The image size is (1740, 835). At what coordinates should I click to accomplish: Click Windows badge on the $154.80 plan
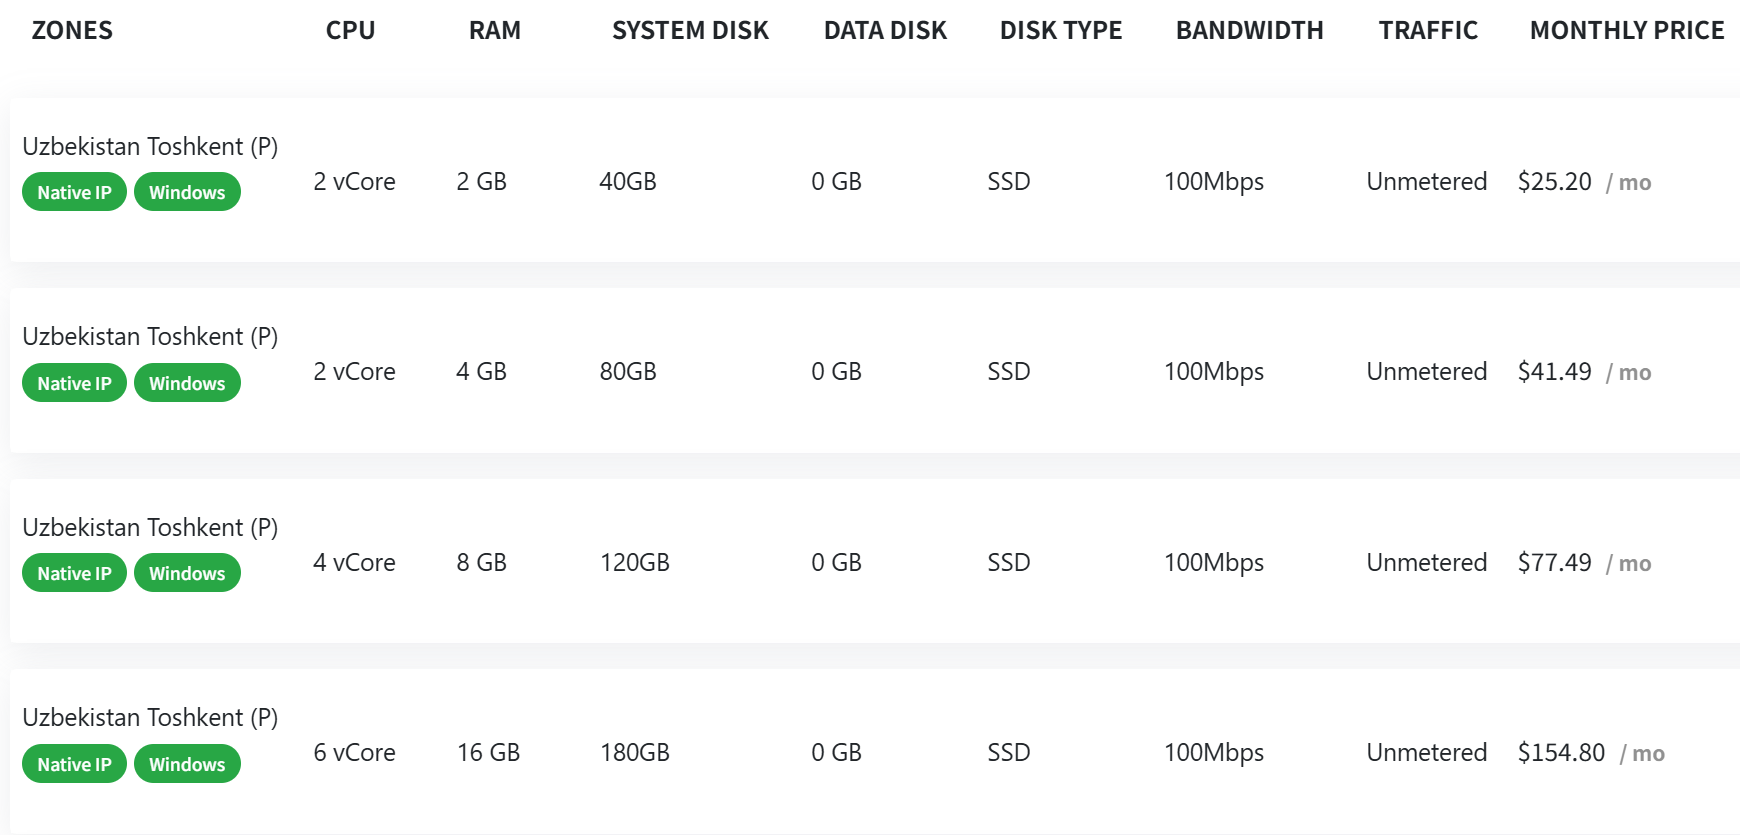187,764
